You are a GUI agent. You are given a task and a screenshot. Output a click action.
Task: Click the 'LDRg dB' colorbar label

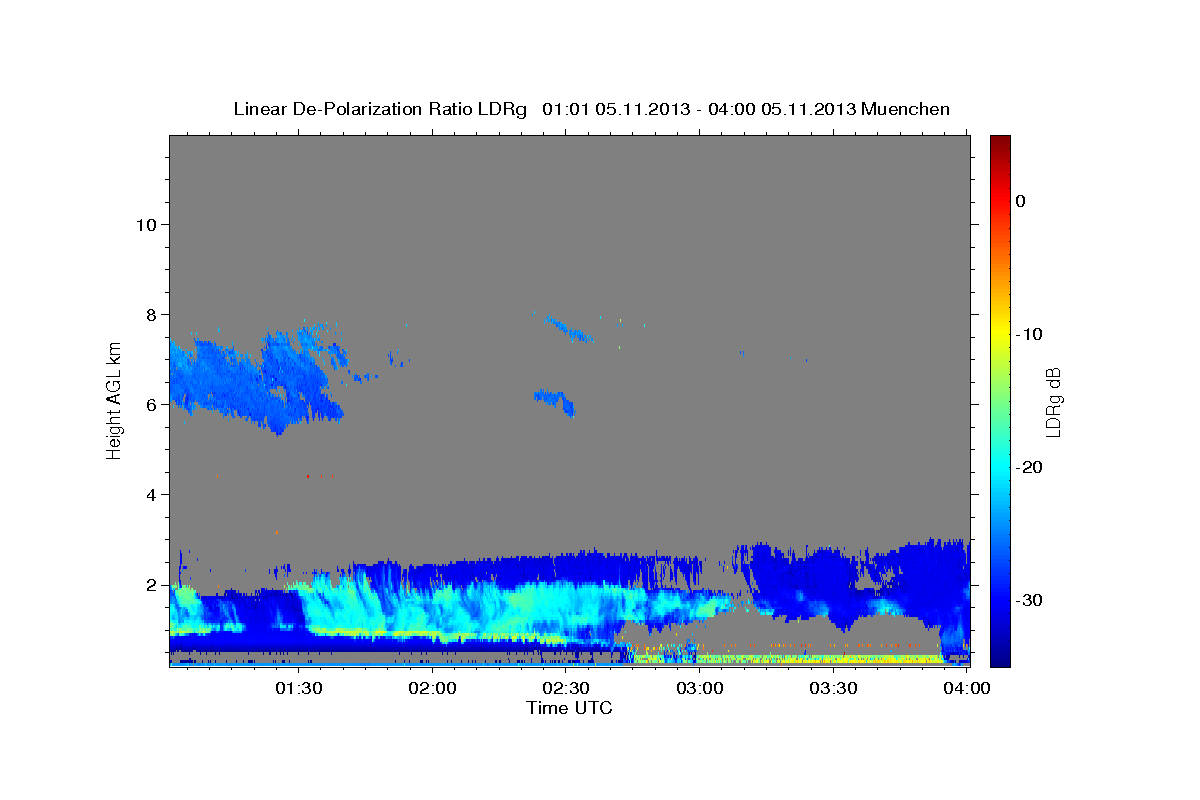pos(1053,402)
